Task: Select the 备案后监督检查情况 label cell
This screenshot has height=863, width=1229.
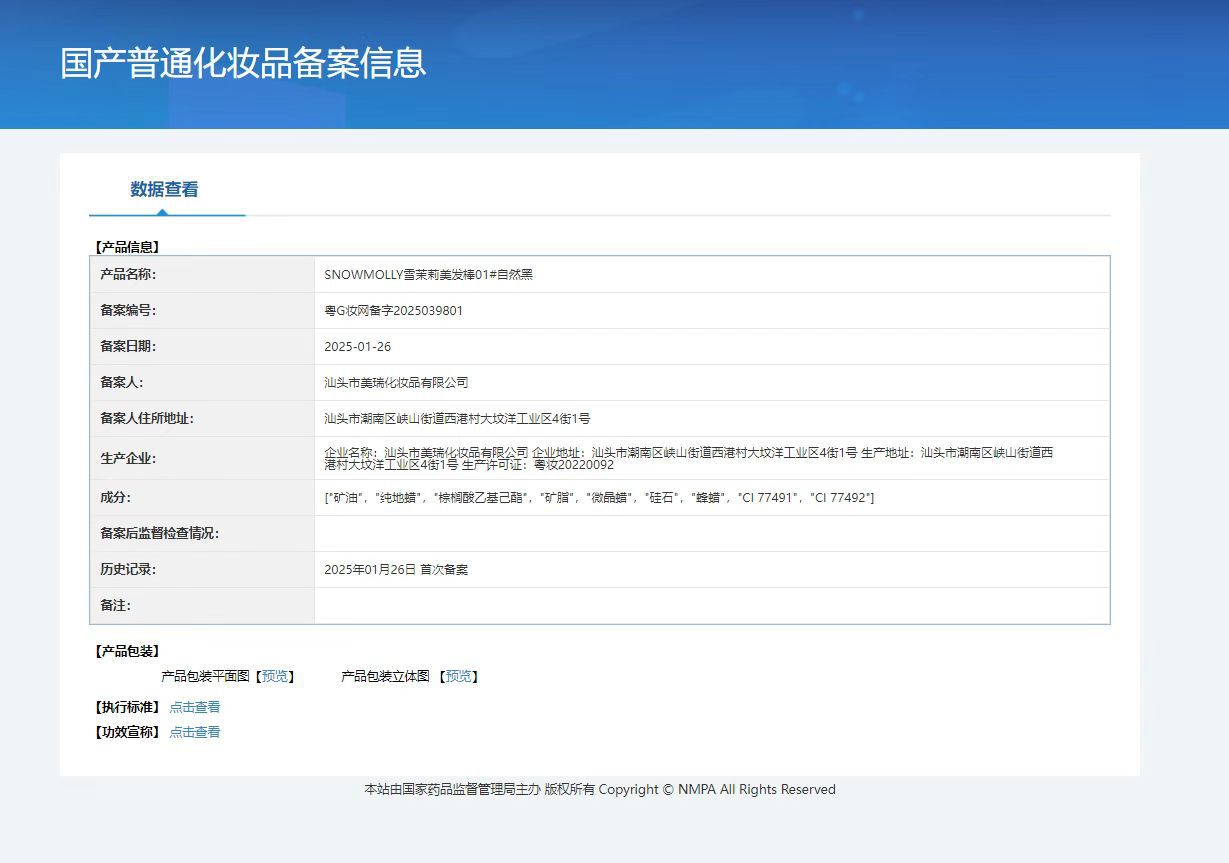Action: coord(202,533)
